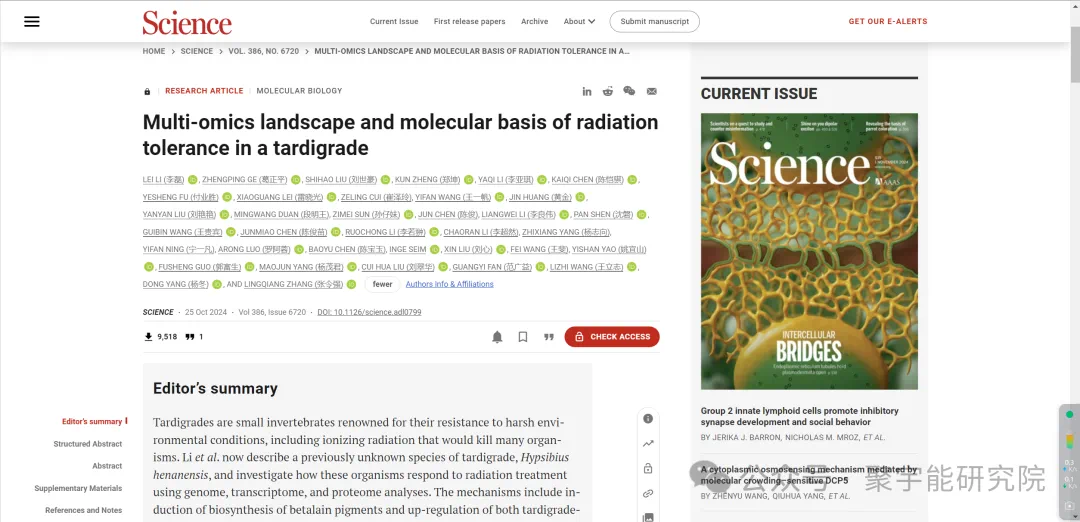Click the Submit manuscript button
The height and width of the screenshot is (522, 1080).
click(x=654, y=21)
